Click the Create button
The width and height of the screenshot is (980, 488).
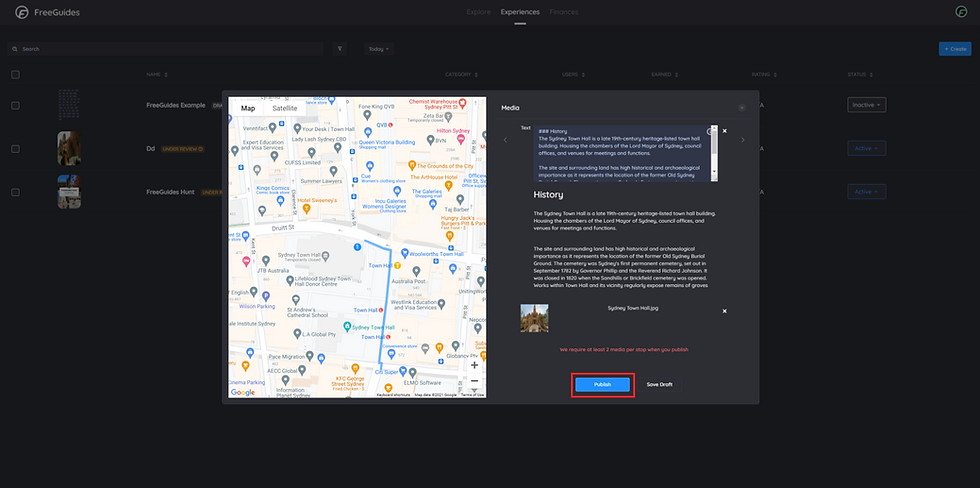(955, 49)
